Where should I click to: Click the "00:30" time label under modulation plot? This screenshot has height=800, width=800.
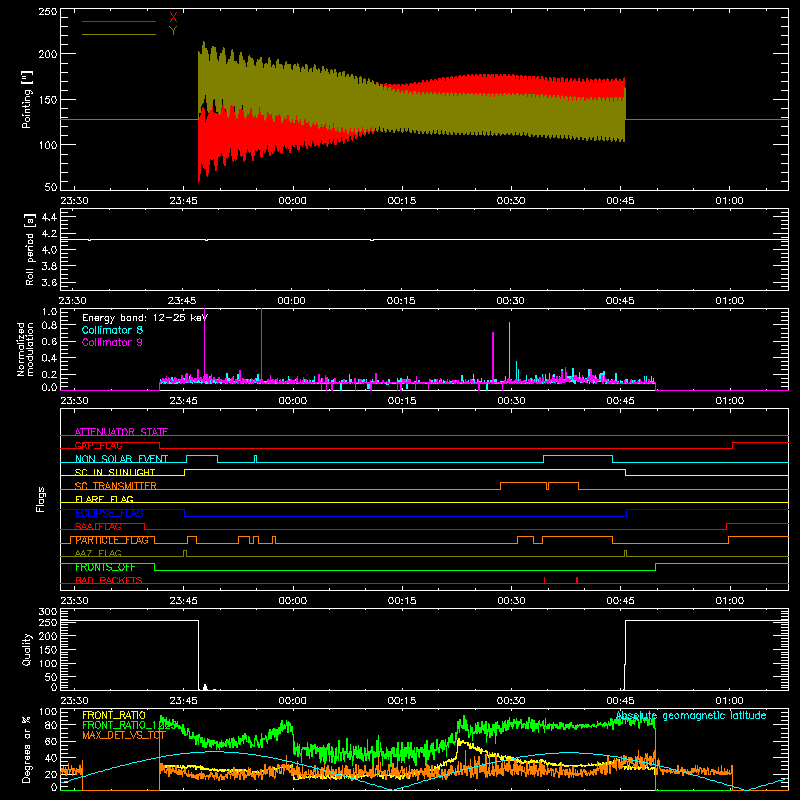511,401
